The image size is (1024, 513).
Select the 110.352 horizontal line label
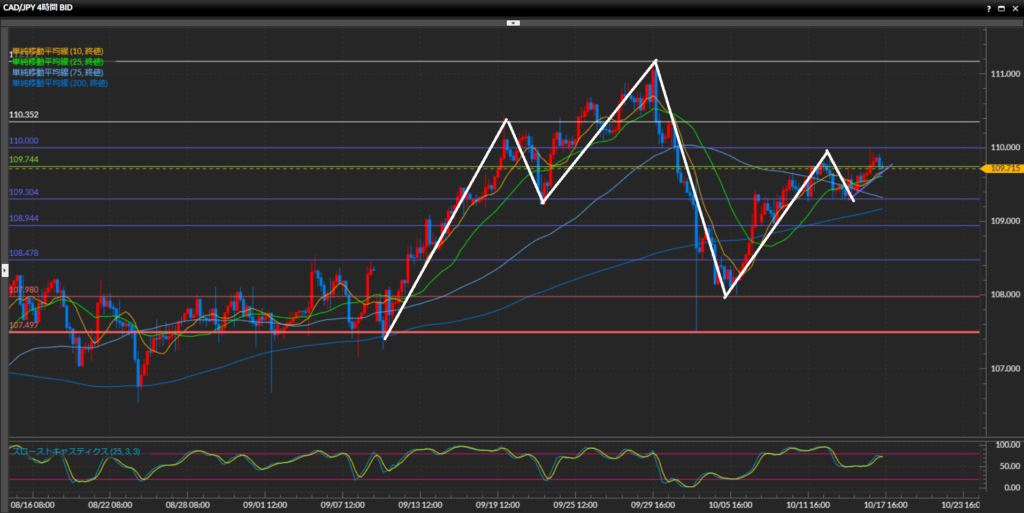[x=23, y=115]
